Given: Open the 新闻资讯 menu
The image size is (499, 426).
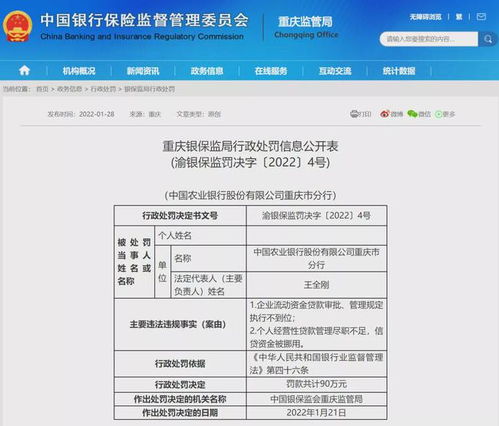Looking at the screenshot, I should point(143,71).
